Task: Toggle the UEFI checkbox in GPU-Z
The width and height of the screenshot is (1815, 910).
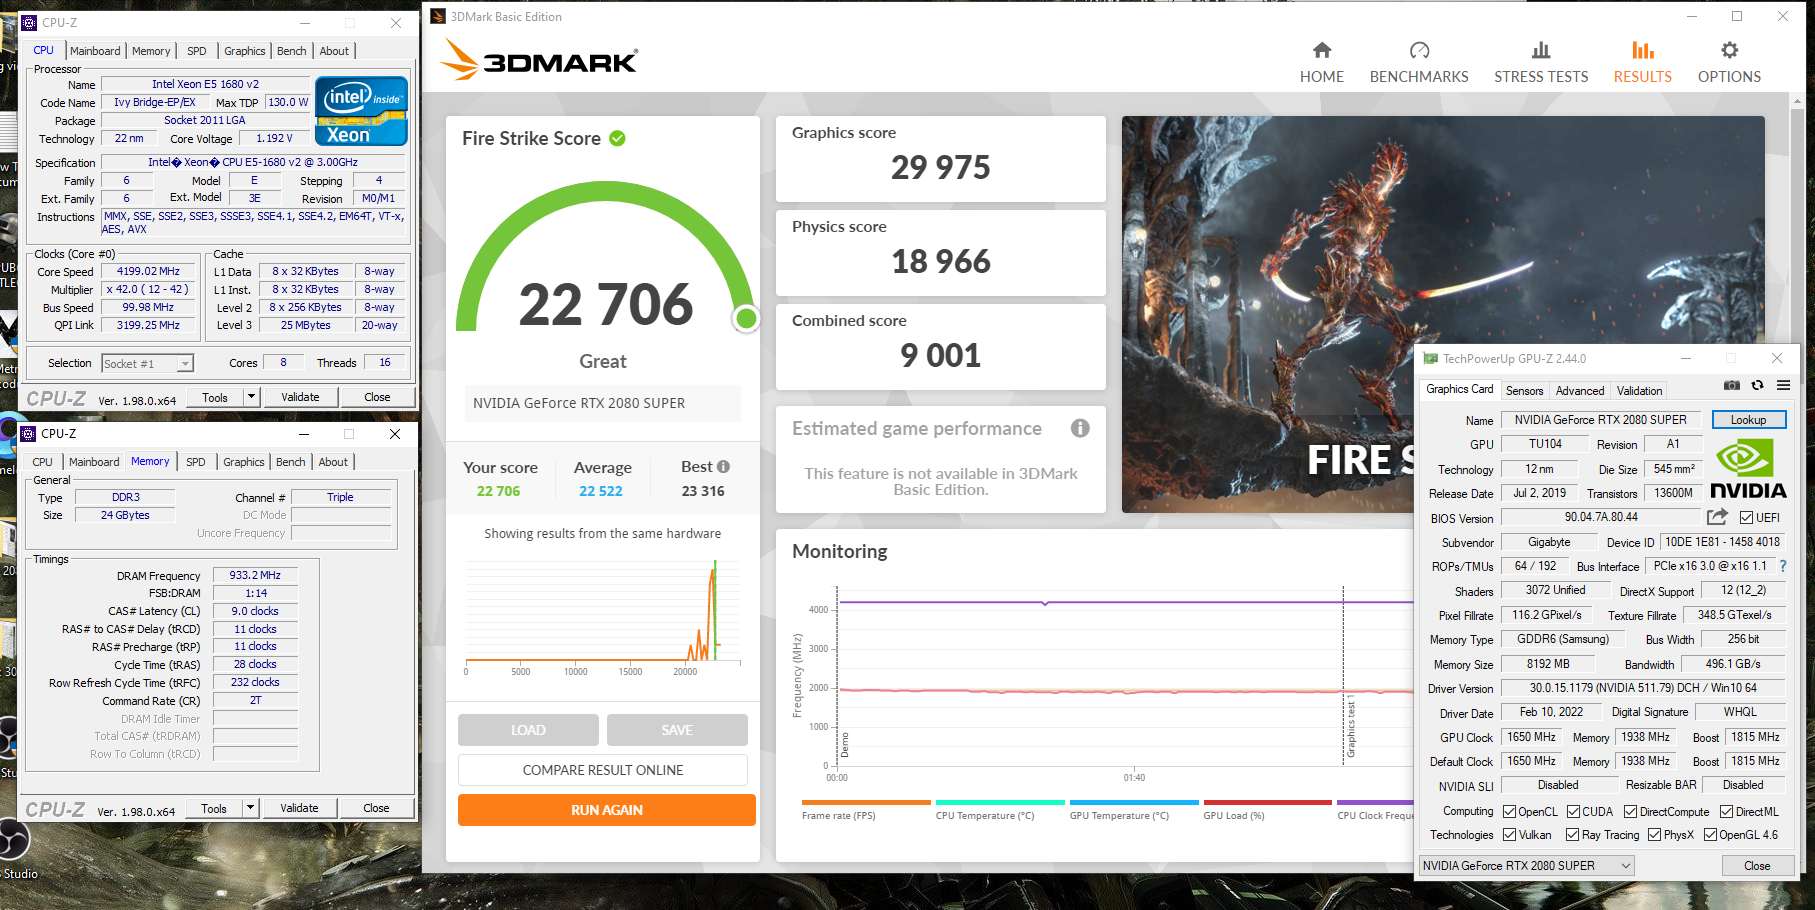Action: 1746,518
